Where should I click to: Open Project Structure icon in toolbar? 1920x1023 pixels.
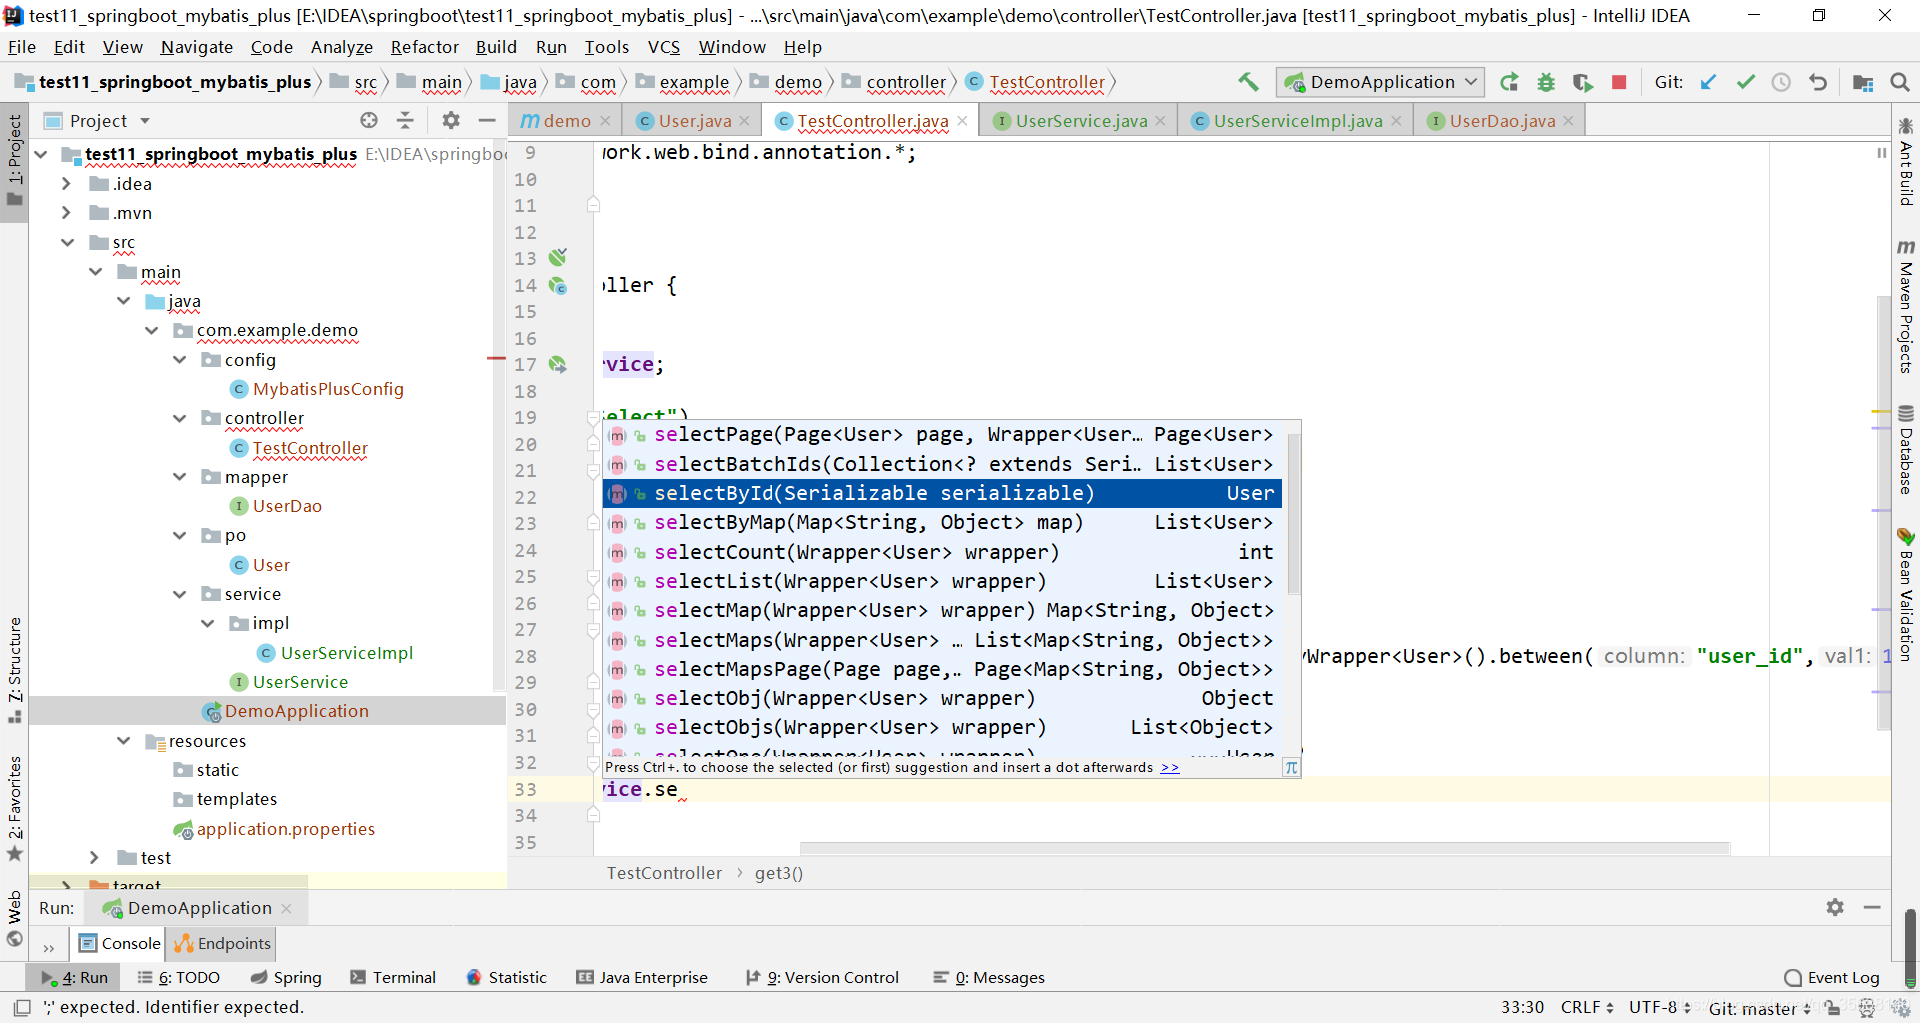[1863, 82]
